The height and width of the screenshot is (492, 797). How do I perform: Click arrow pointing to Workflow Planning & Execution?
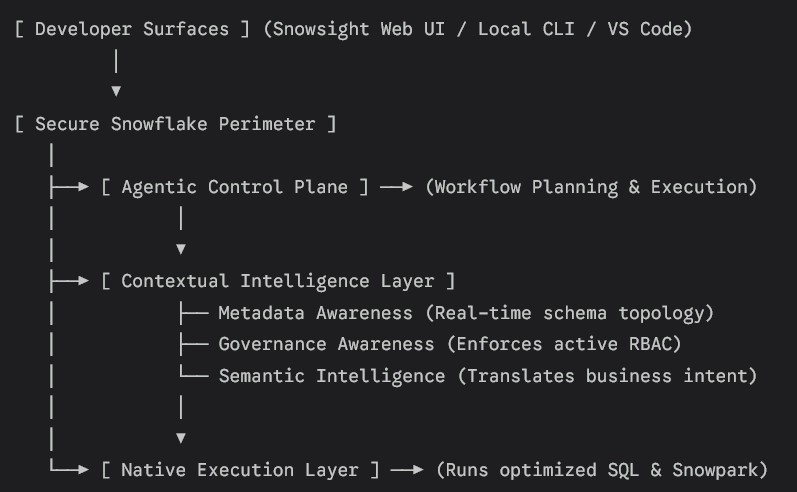point(396,187)
